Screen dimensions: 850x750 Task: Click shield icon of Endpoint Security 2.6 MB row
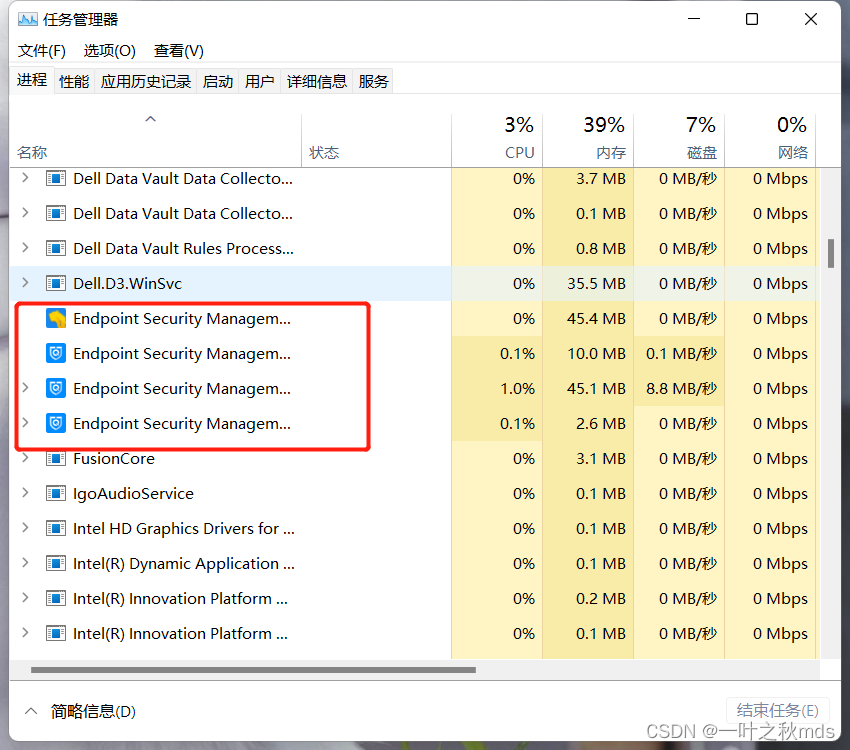point(56,423)
